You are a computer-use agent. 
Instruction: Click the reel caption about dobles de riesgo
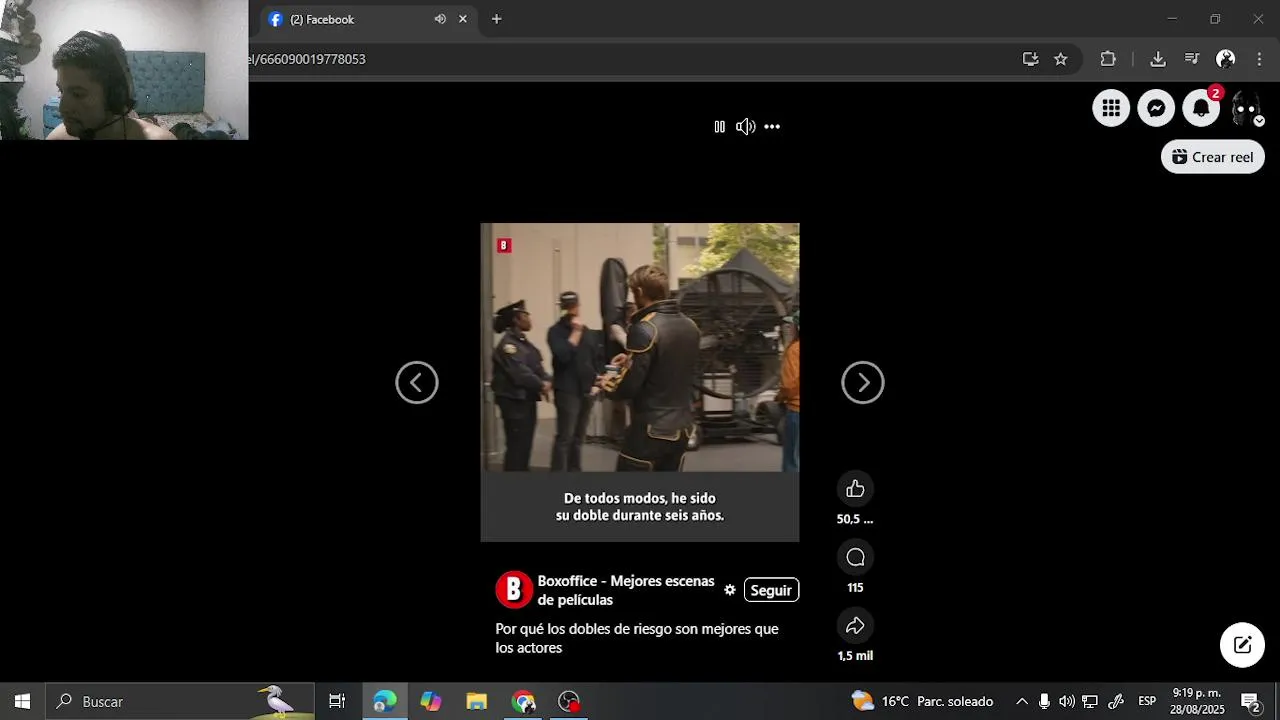click(x=637, y=638)
